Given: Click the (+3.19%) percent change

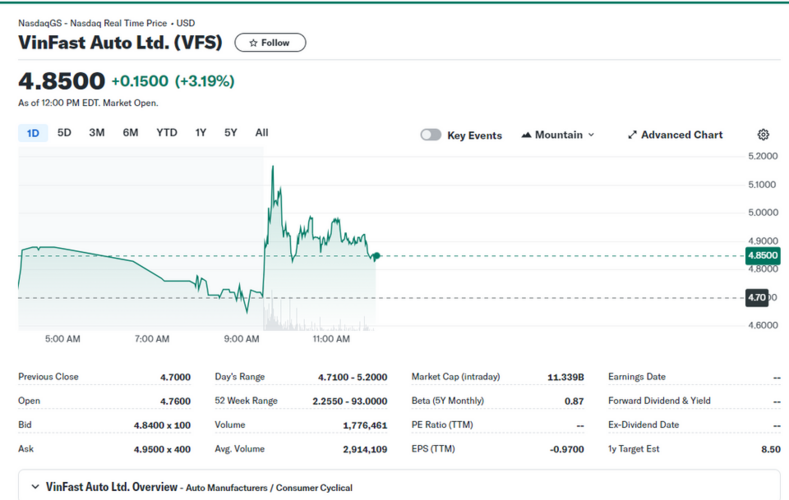Looking at the screenshot, I should [x=205, y=81].
